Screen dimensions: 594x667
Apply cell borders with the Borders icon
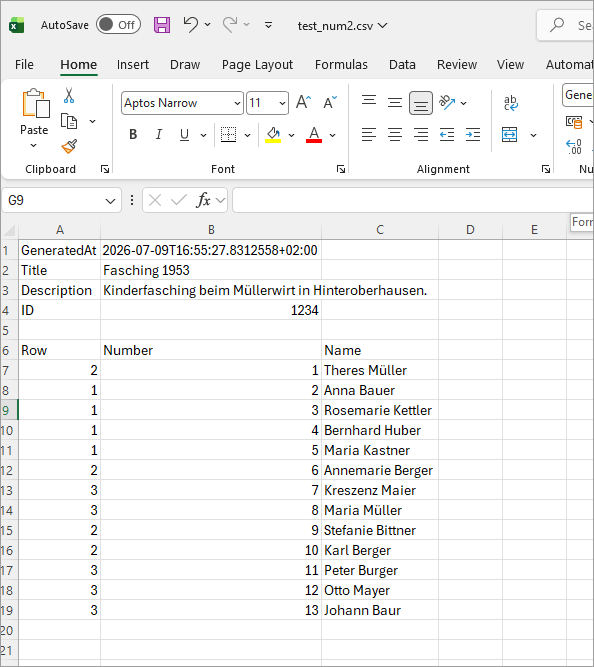[228, 135]
